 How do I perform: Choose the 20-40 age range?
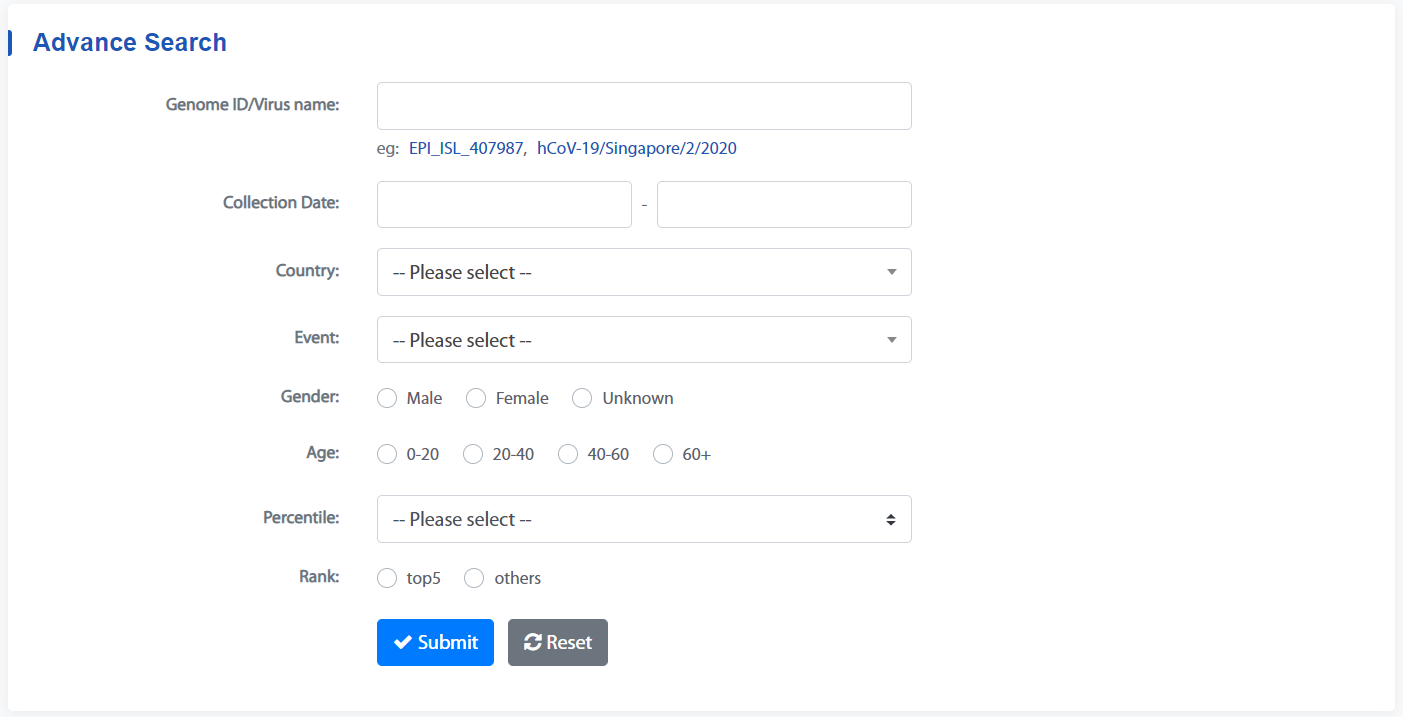coord(473,454)
